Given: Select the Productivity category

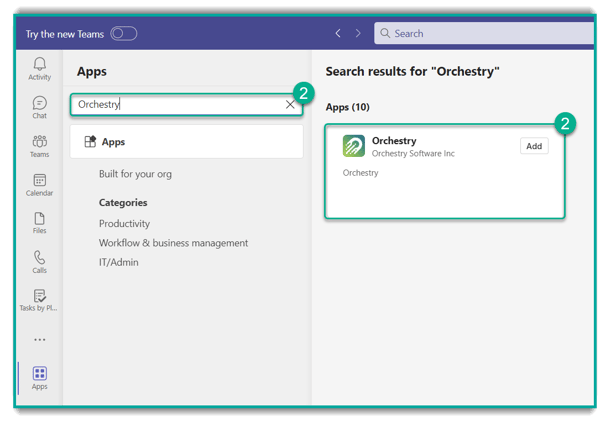Looking at the screenshot, I should pyautogui.click(x=124, y=224).
